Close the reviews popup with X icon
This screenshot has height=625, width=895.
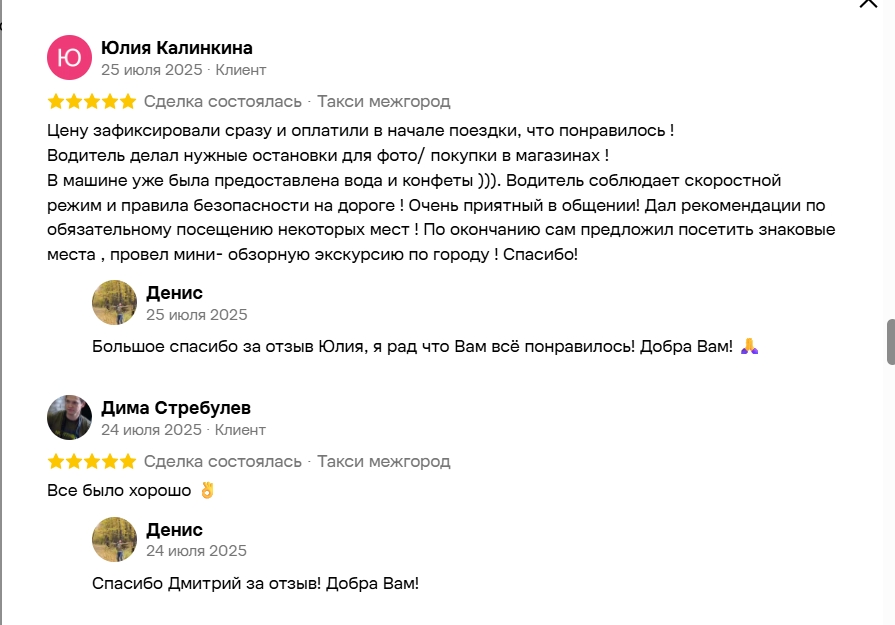tap(868, 3)
